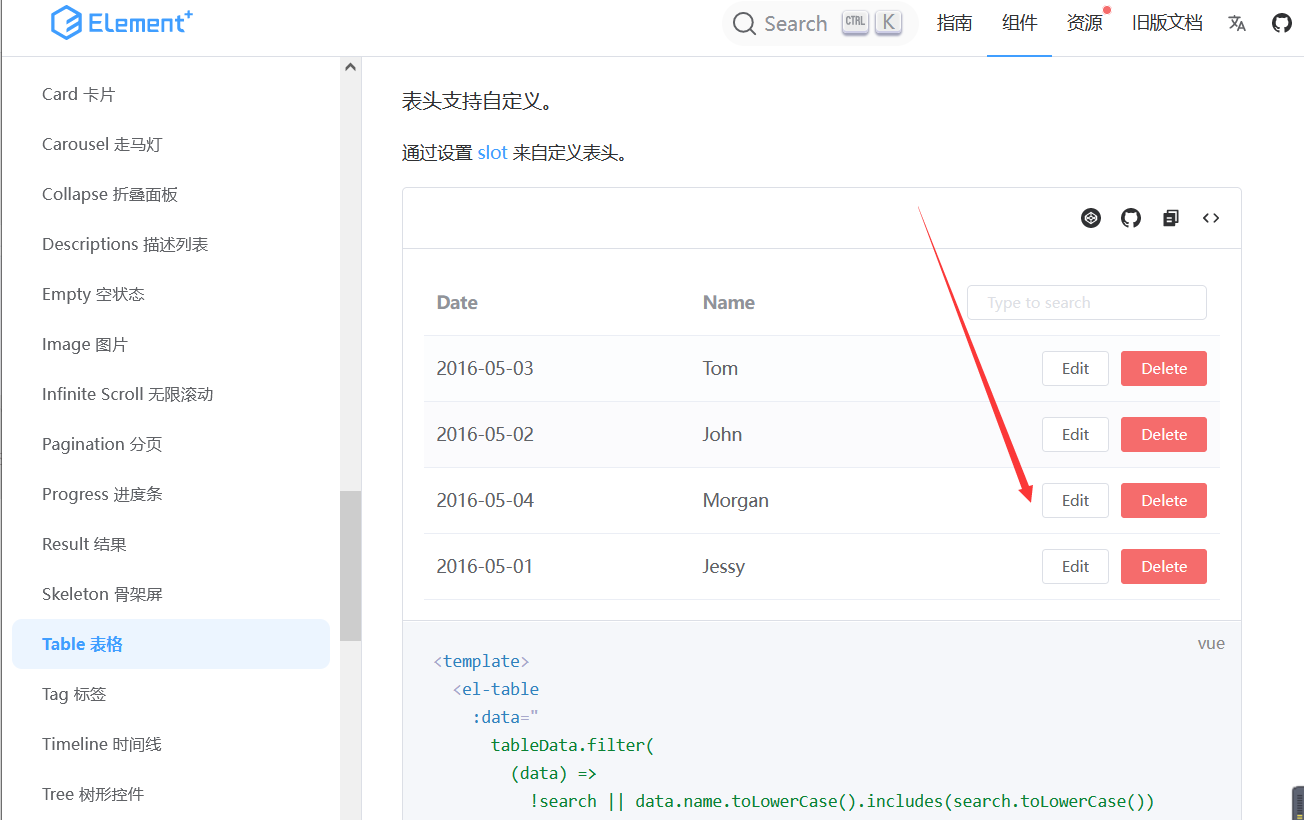Click name cell Tom

720,368
